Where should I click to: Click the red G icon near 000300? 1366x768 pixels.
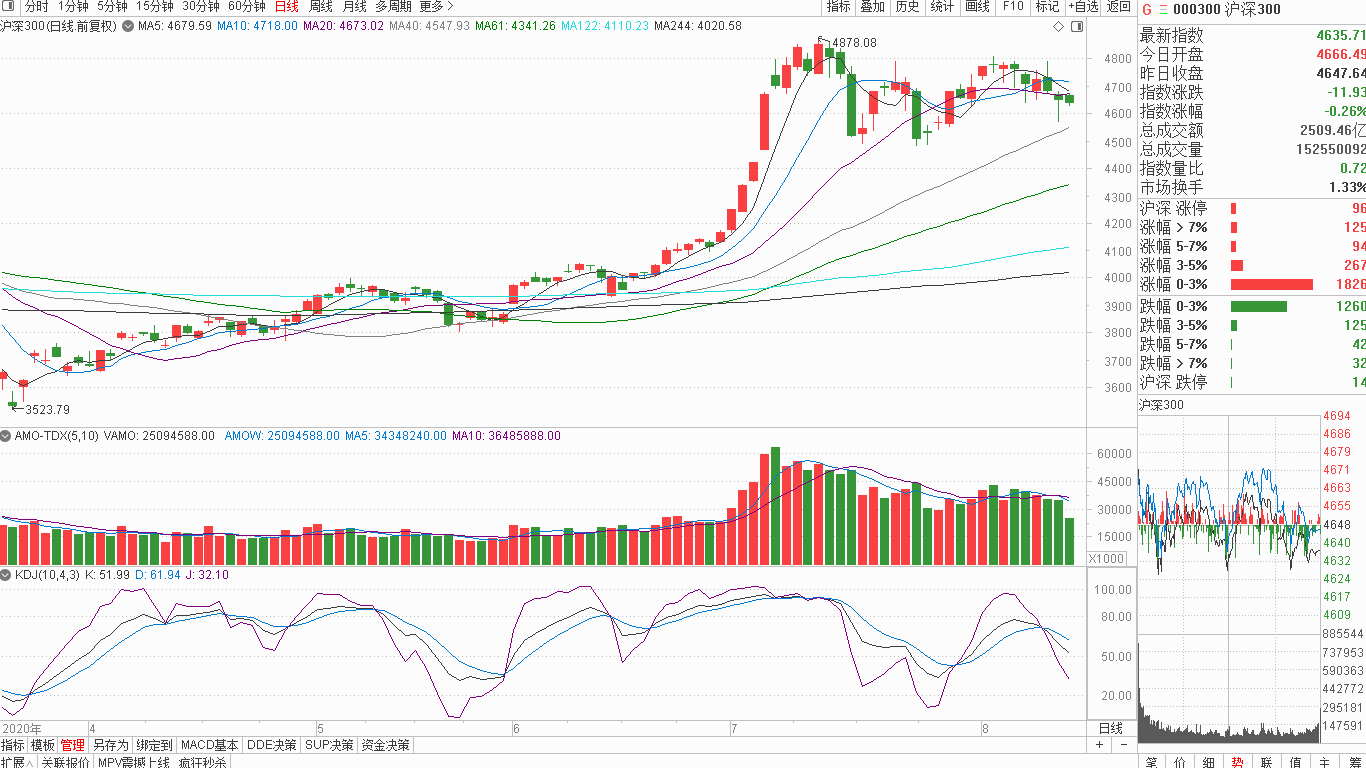tap(1147, 9)
